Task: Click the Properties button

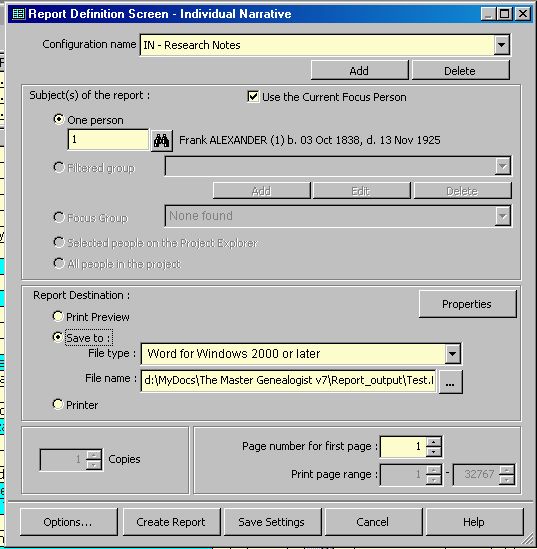Action: tap(467, 304)
